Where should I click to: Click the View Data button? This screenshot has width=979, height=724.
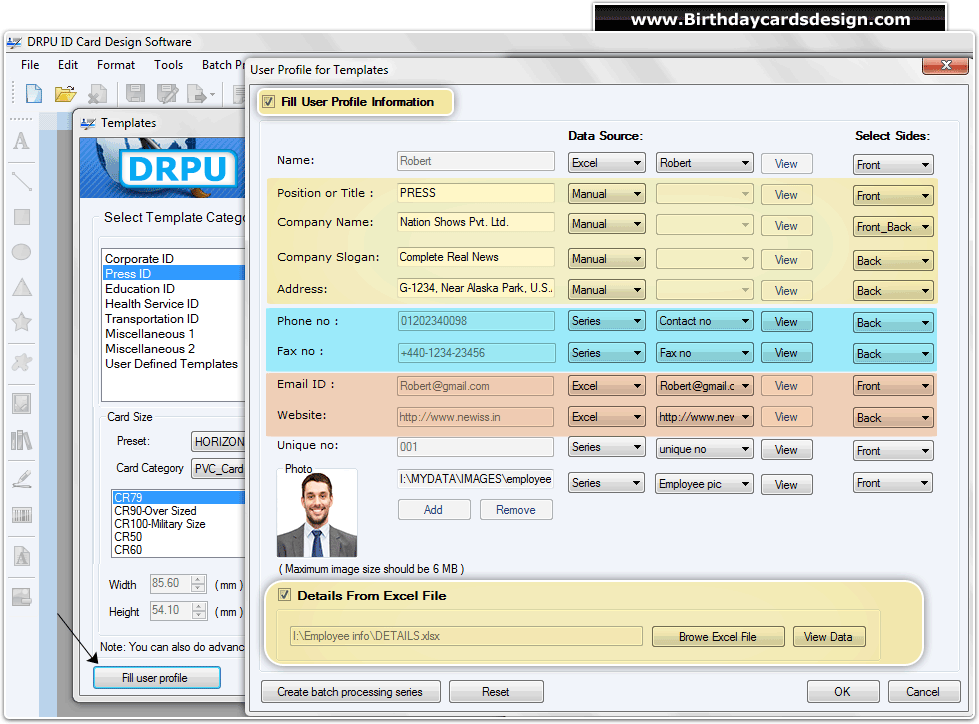829,637
